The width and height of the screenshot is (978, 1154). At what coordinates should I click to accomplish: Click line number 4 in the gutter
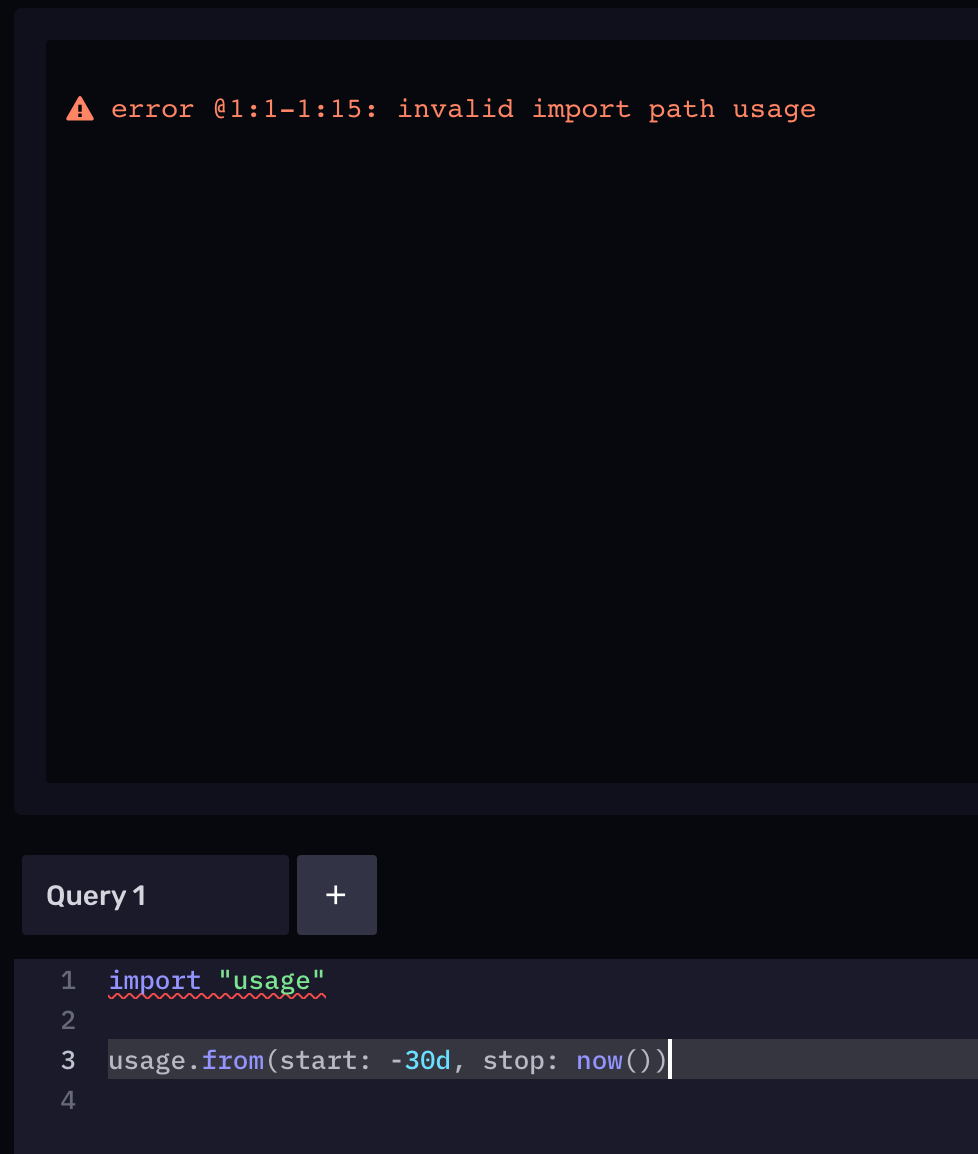click(67, 1098)
